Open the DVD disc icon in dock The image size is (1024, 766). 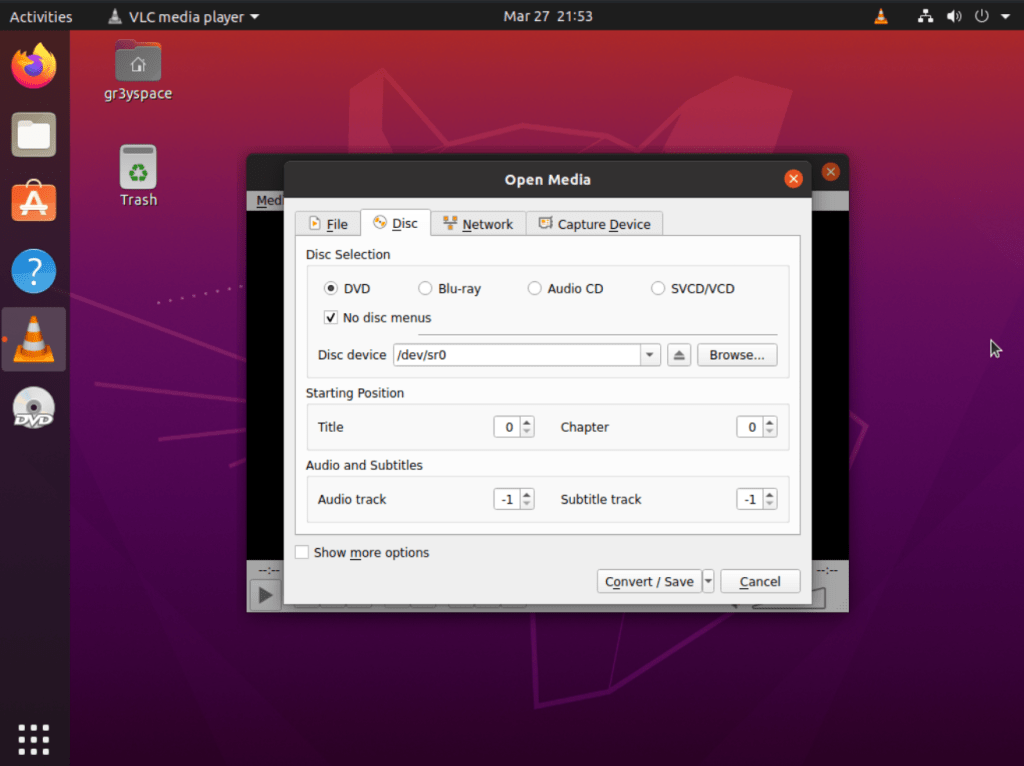(x=34, y=408)
